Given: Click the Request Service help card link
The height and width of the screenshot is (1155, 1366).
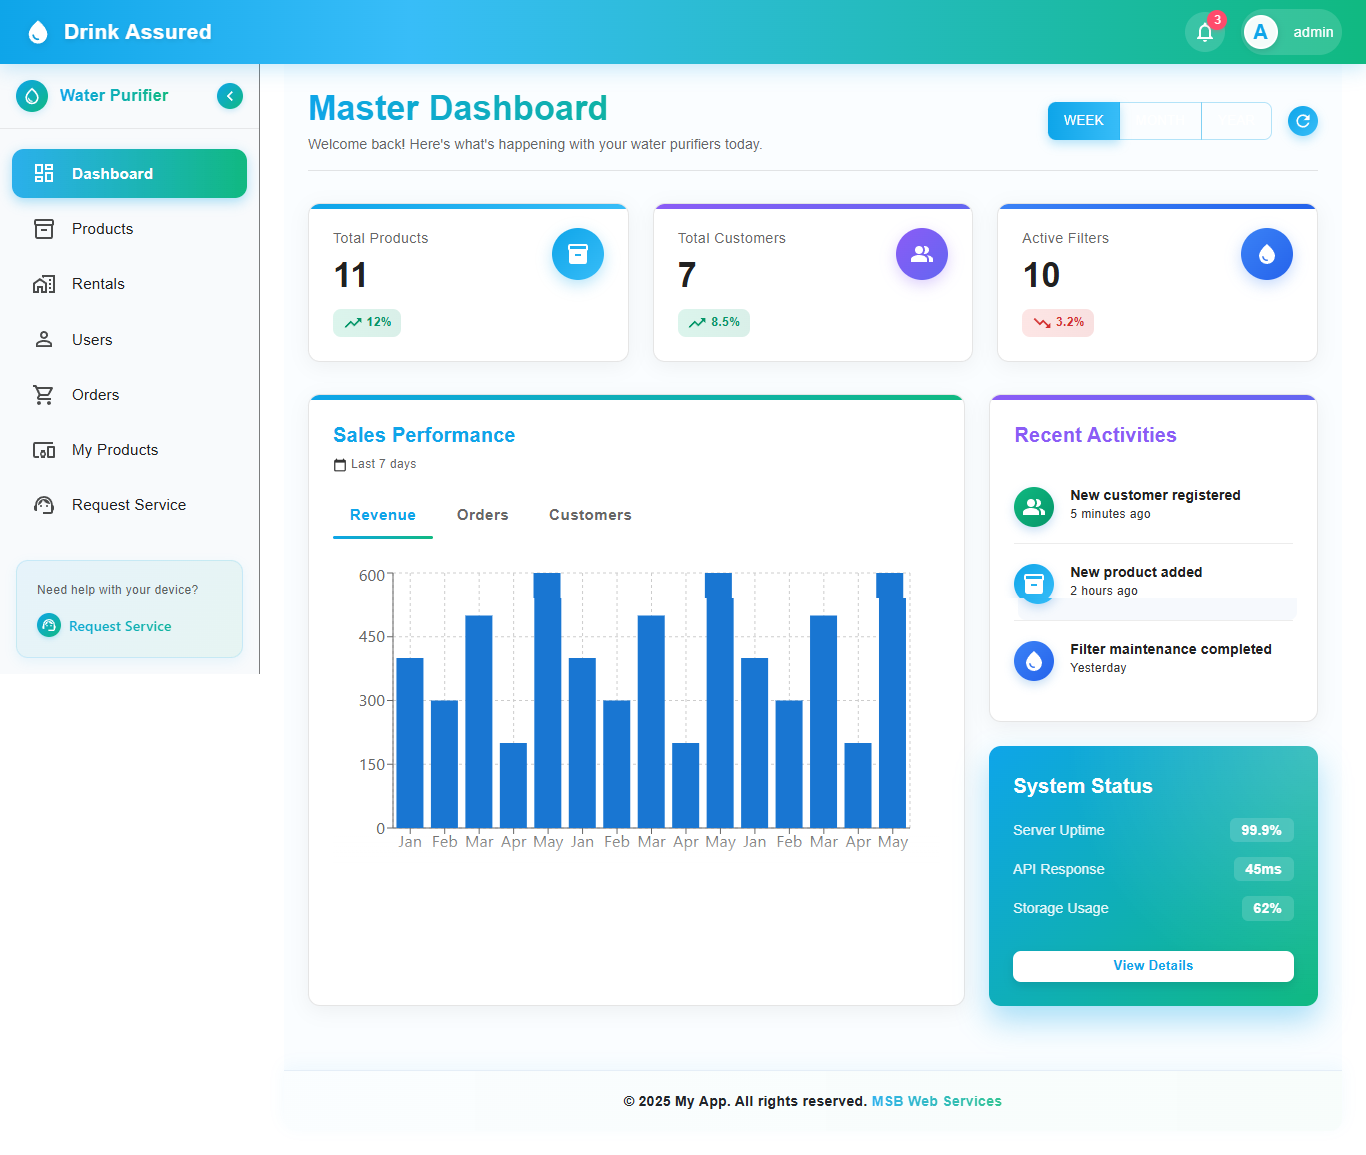Looking at the screenshot, I should (x=120, y=626).
